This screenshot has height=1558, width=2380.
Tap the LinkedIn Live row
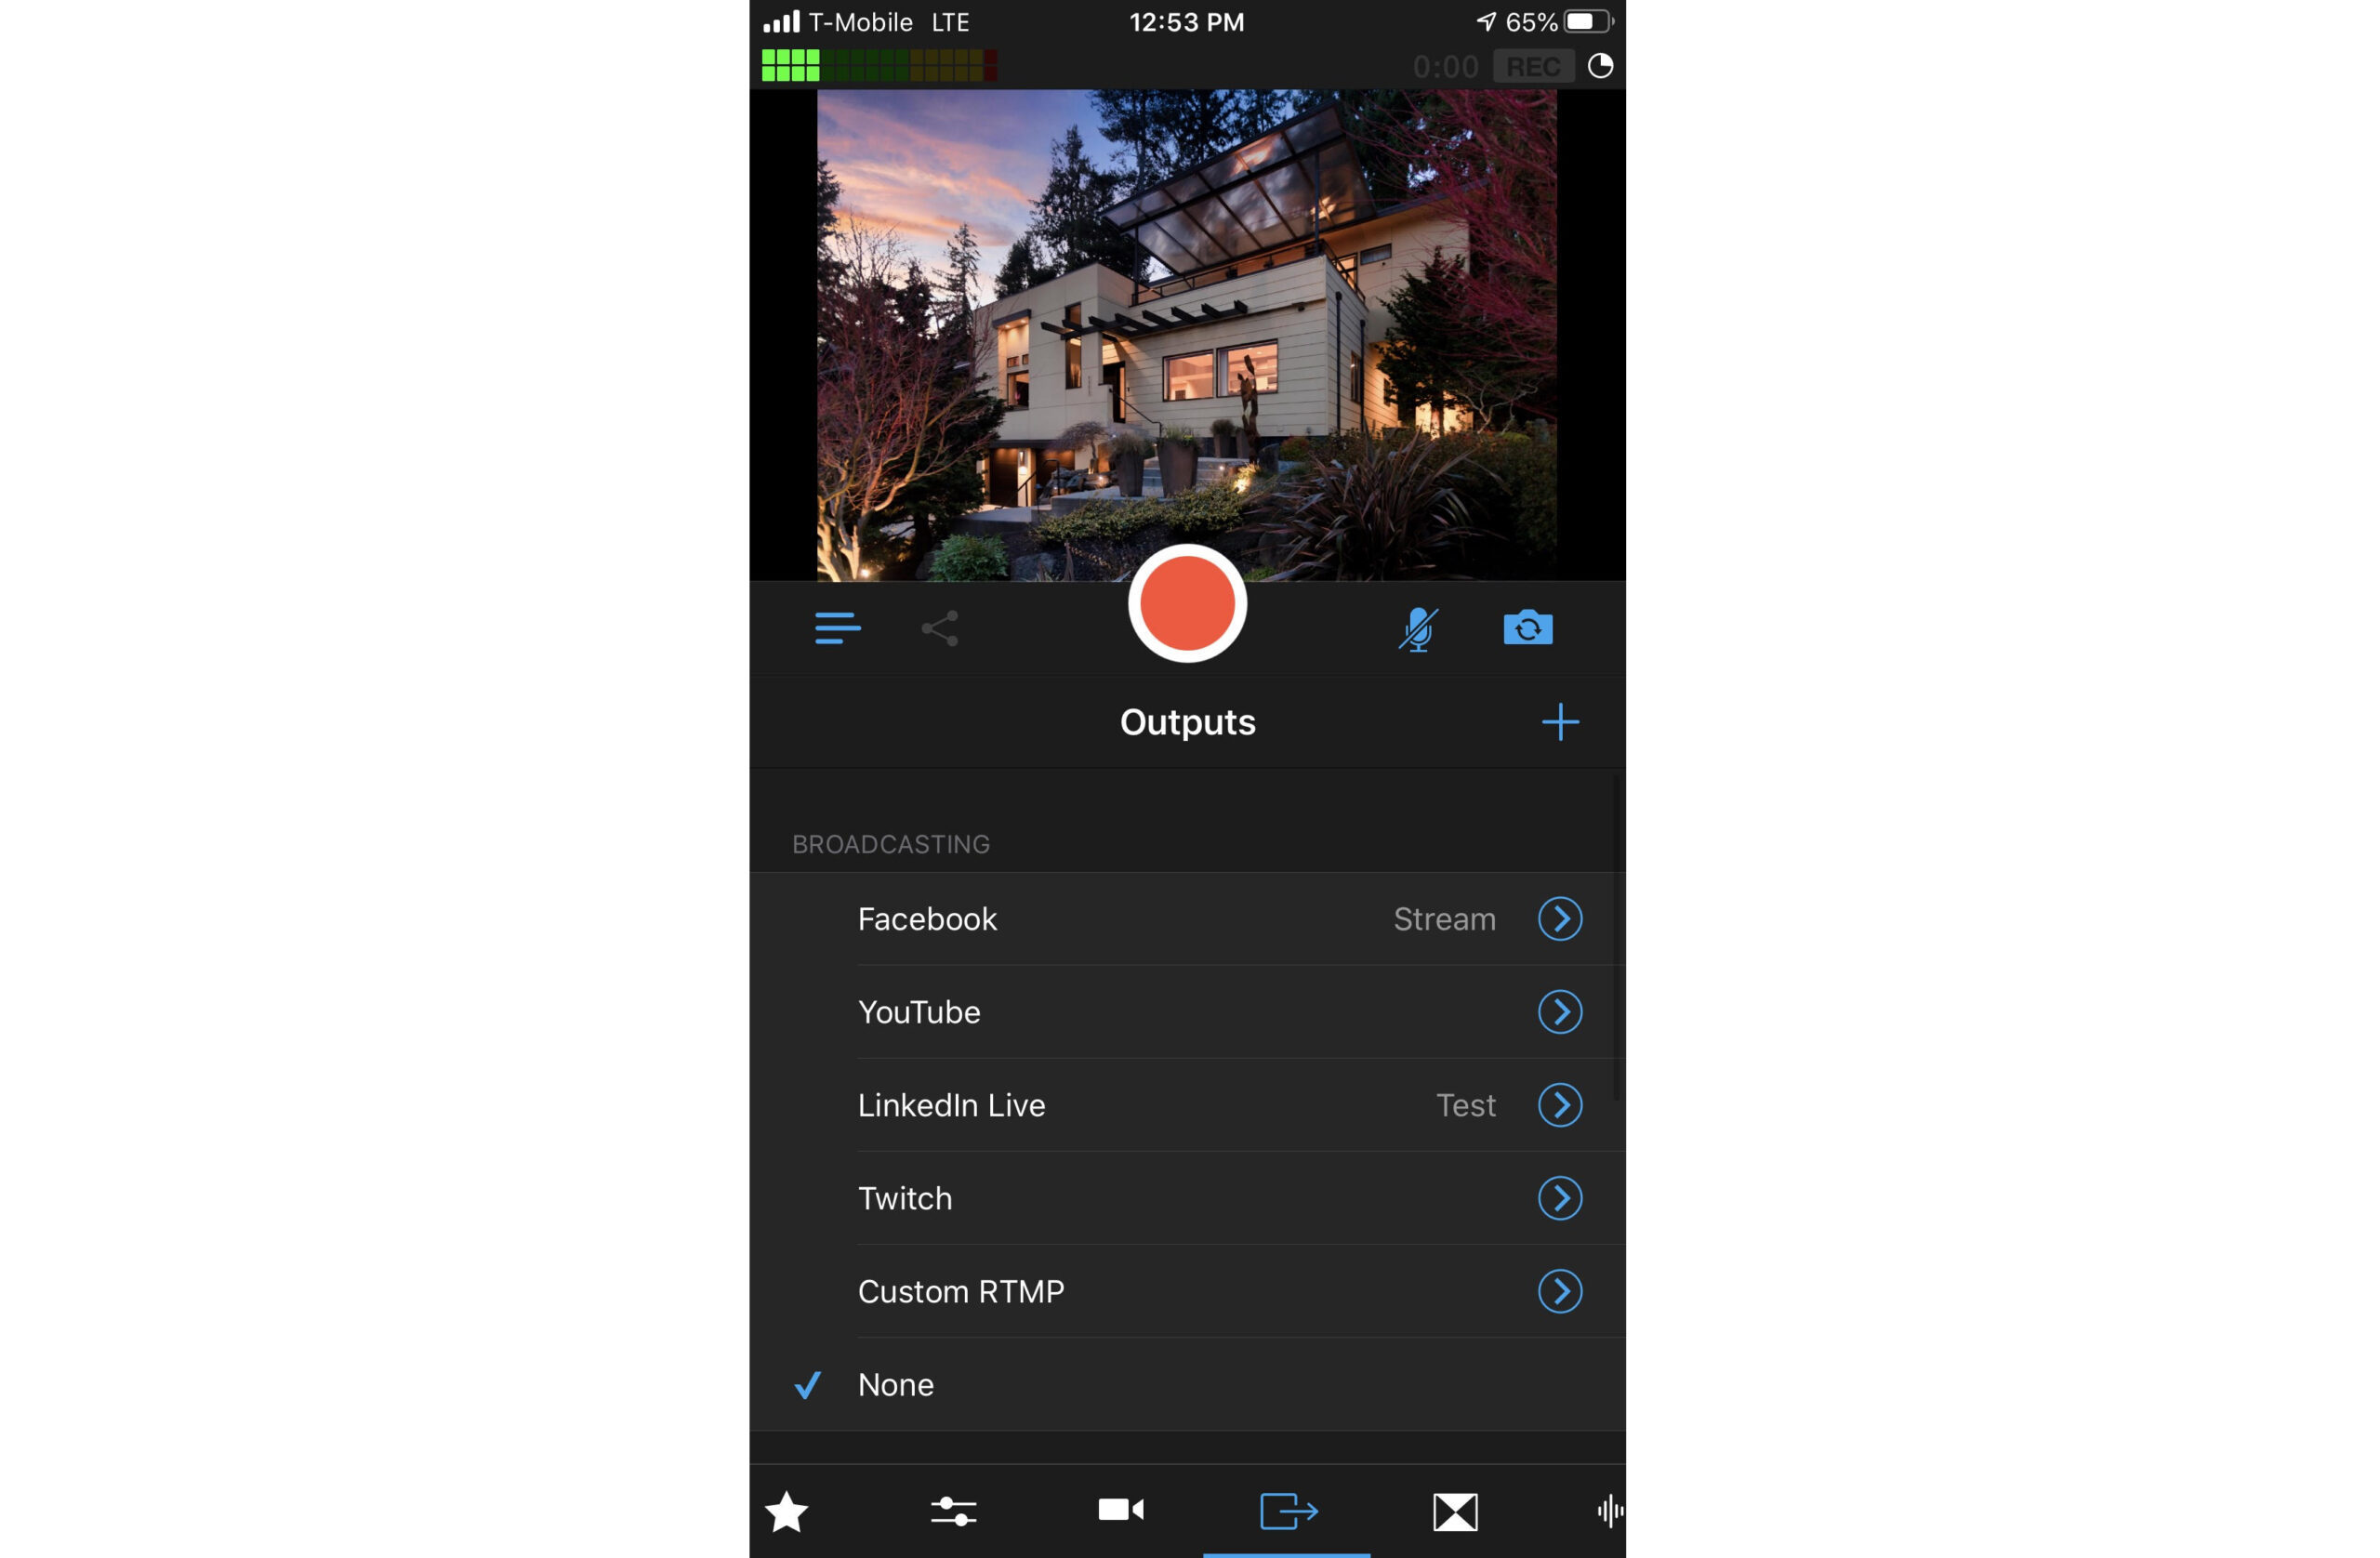tap(1189, 1104)
